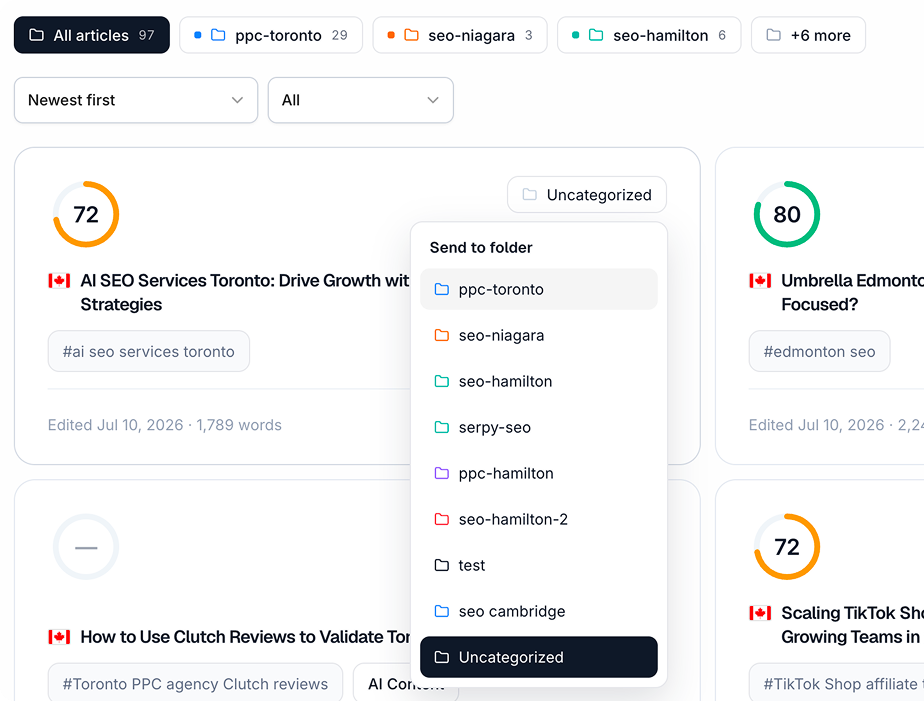The height and width of the screenshot is (701, 924).
Task: Click the empty score ring on Clutch Reviews card
Action: [x=86, y=547]
